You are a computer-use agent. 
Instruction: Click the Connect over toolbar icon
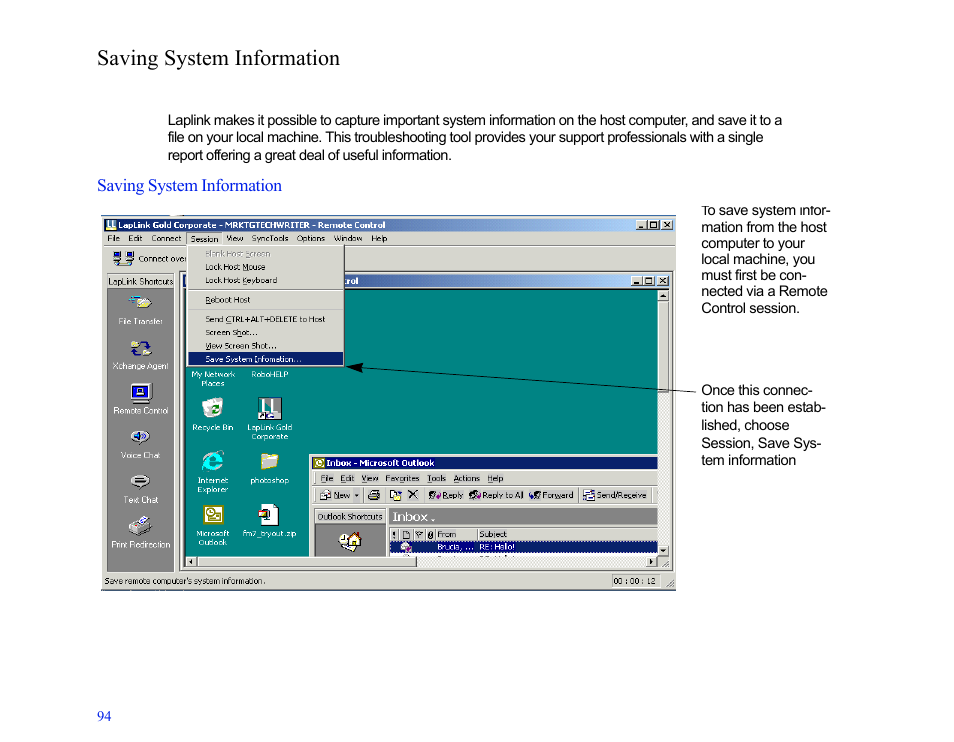click(124, 258)
